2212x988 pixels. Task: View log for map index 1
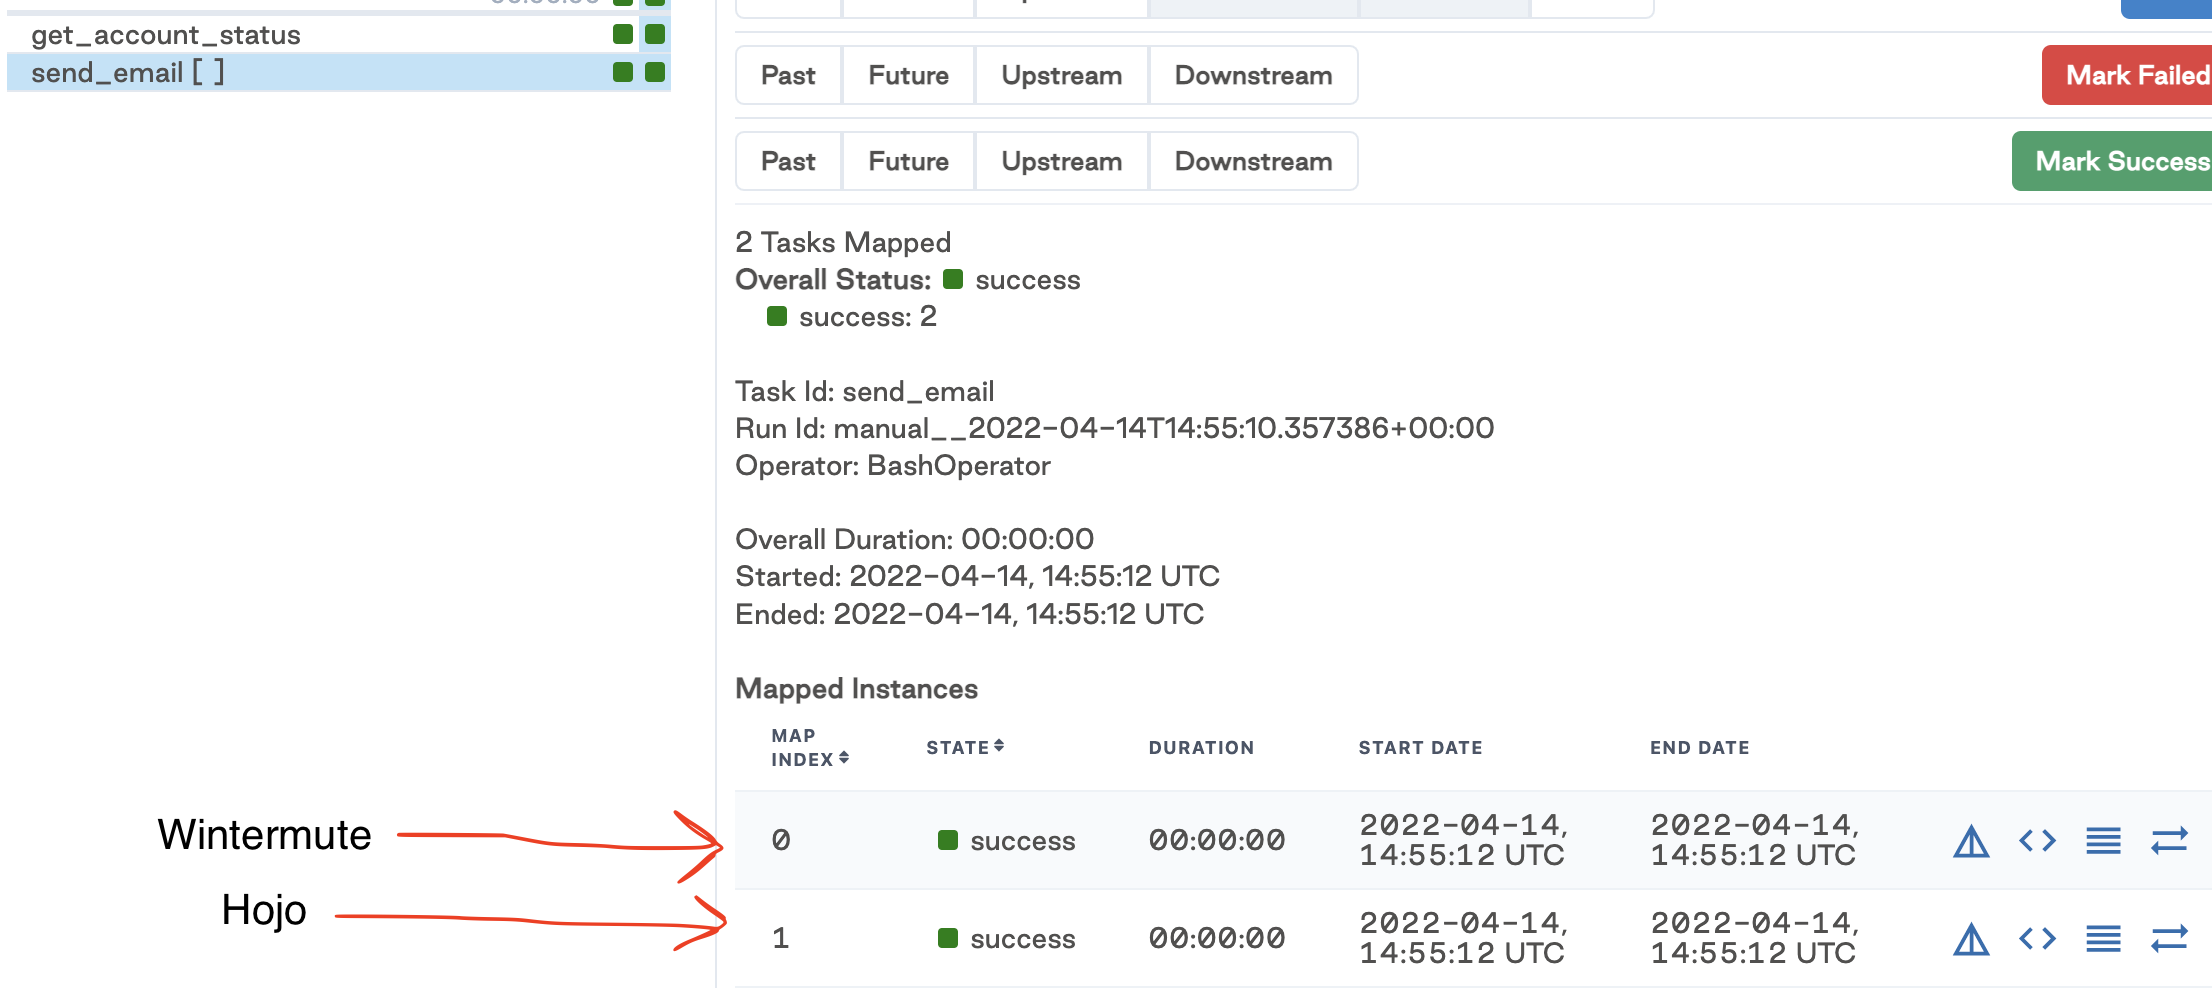click(2102, 938)
